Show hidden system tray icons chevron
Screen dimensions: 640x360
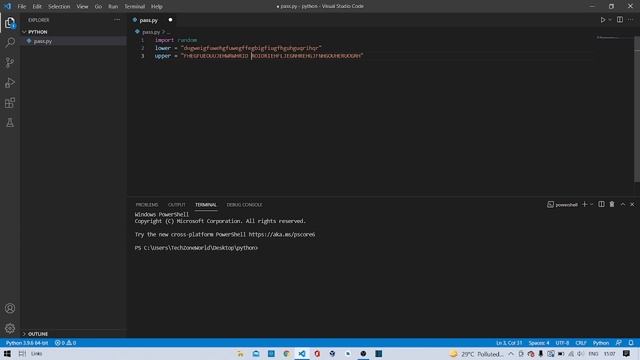point(511,354)
